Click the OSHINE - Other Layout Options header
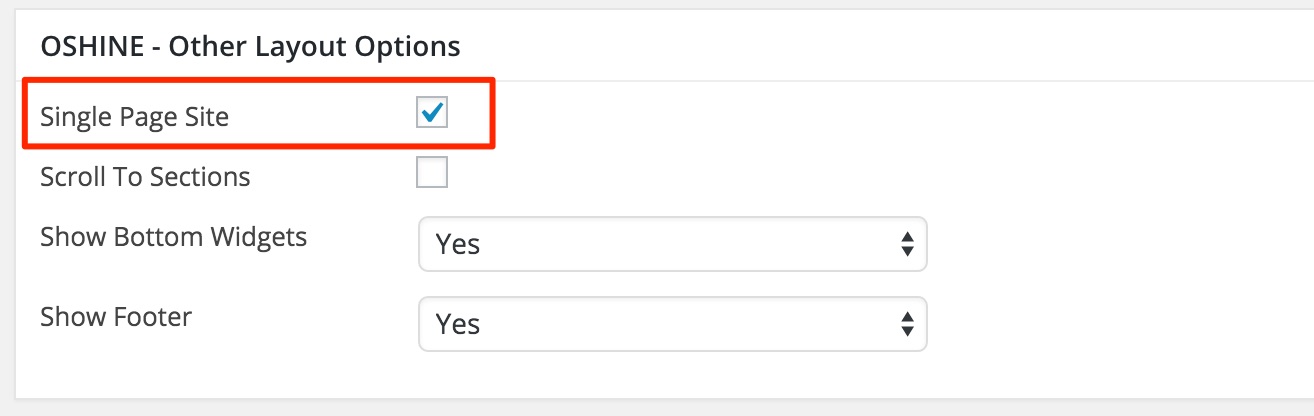The height and width of the screenshot is (416, 1314). (250, 46)
